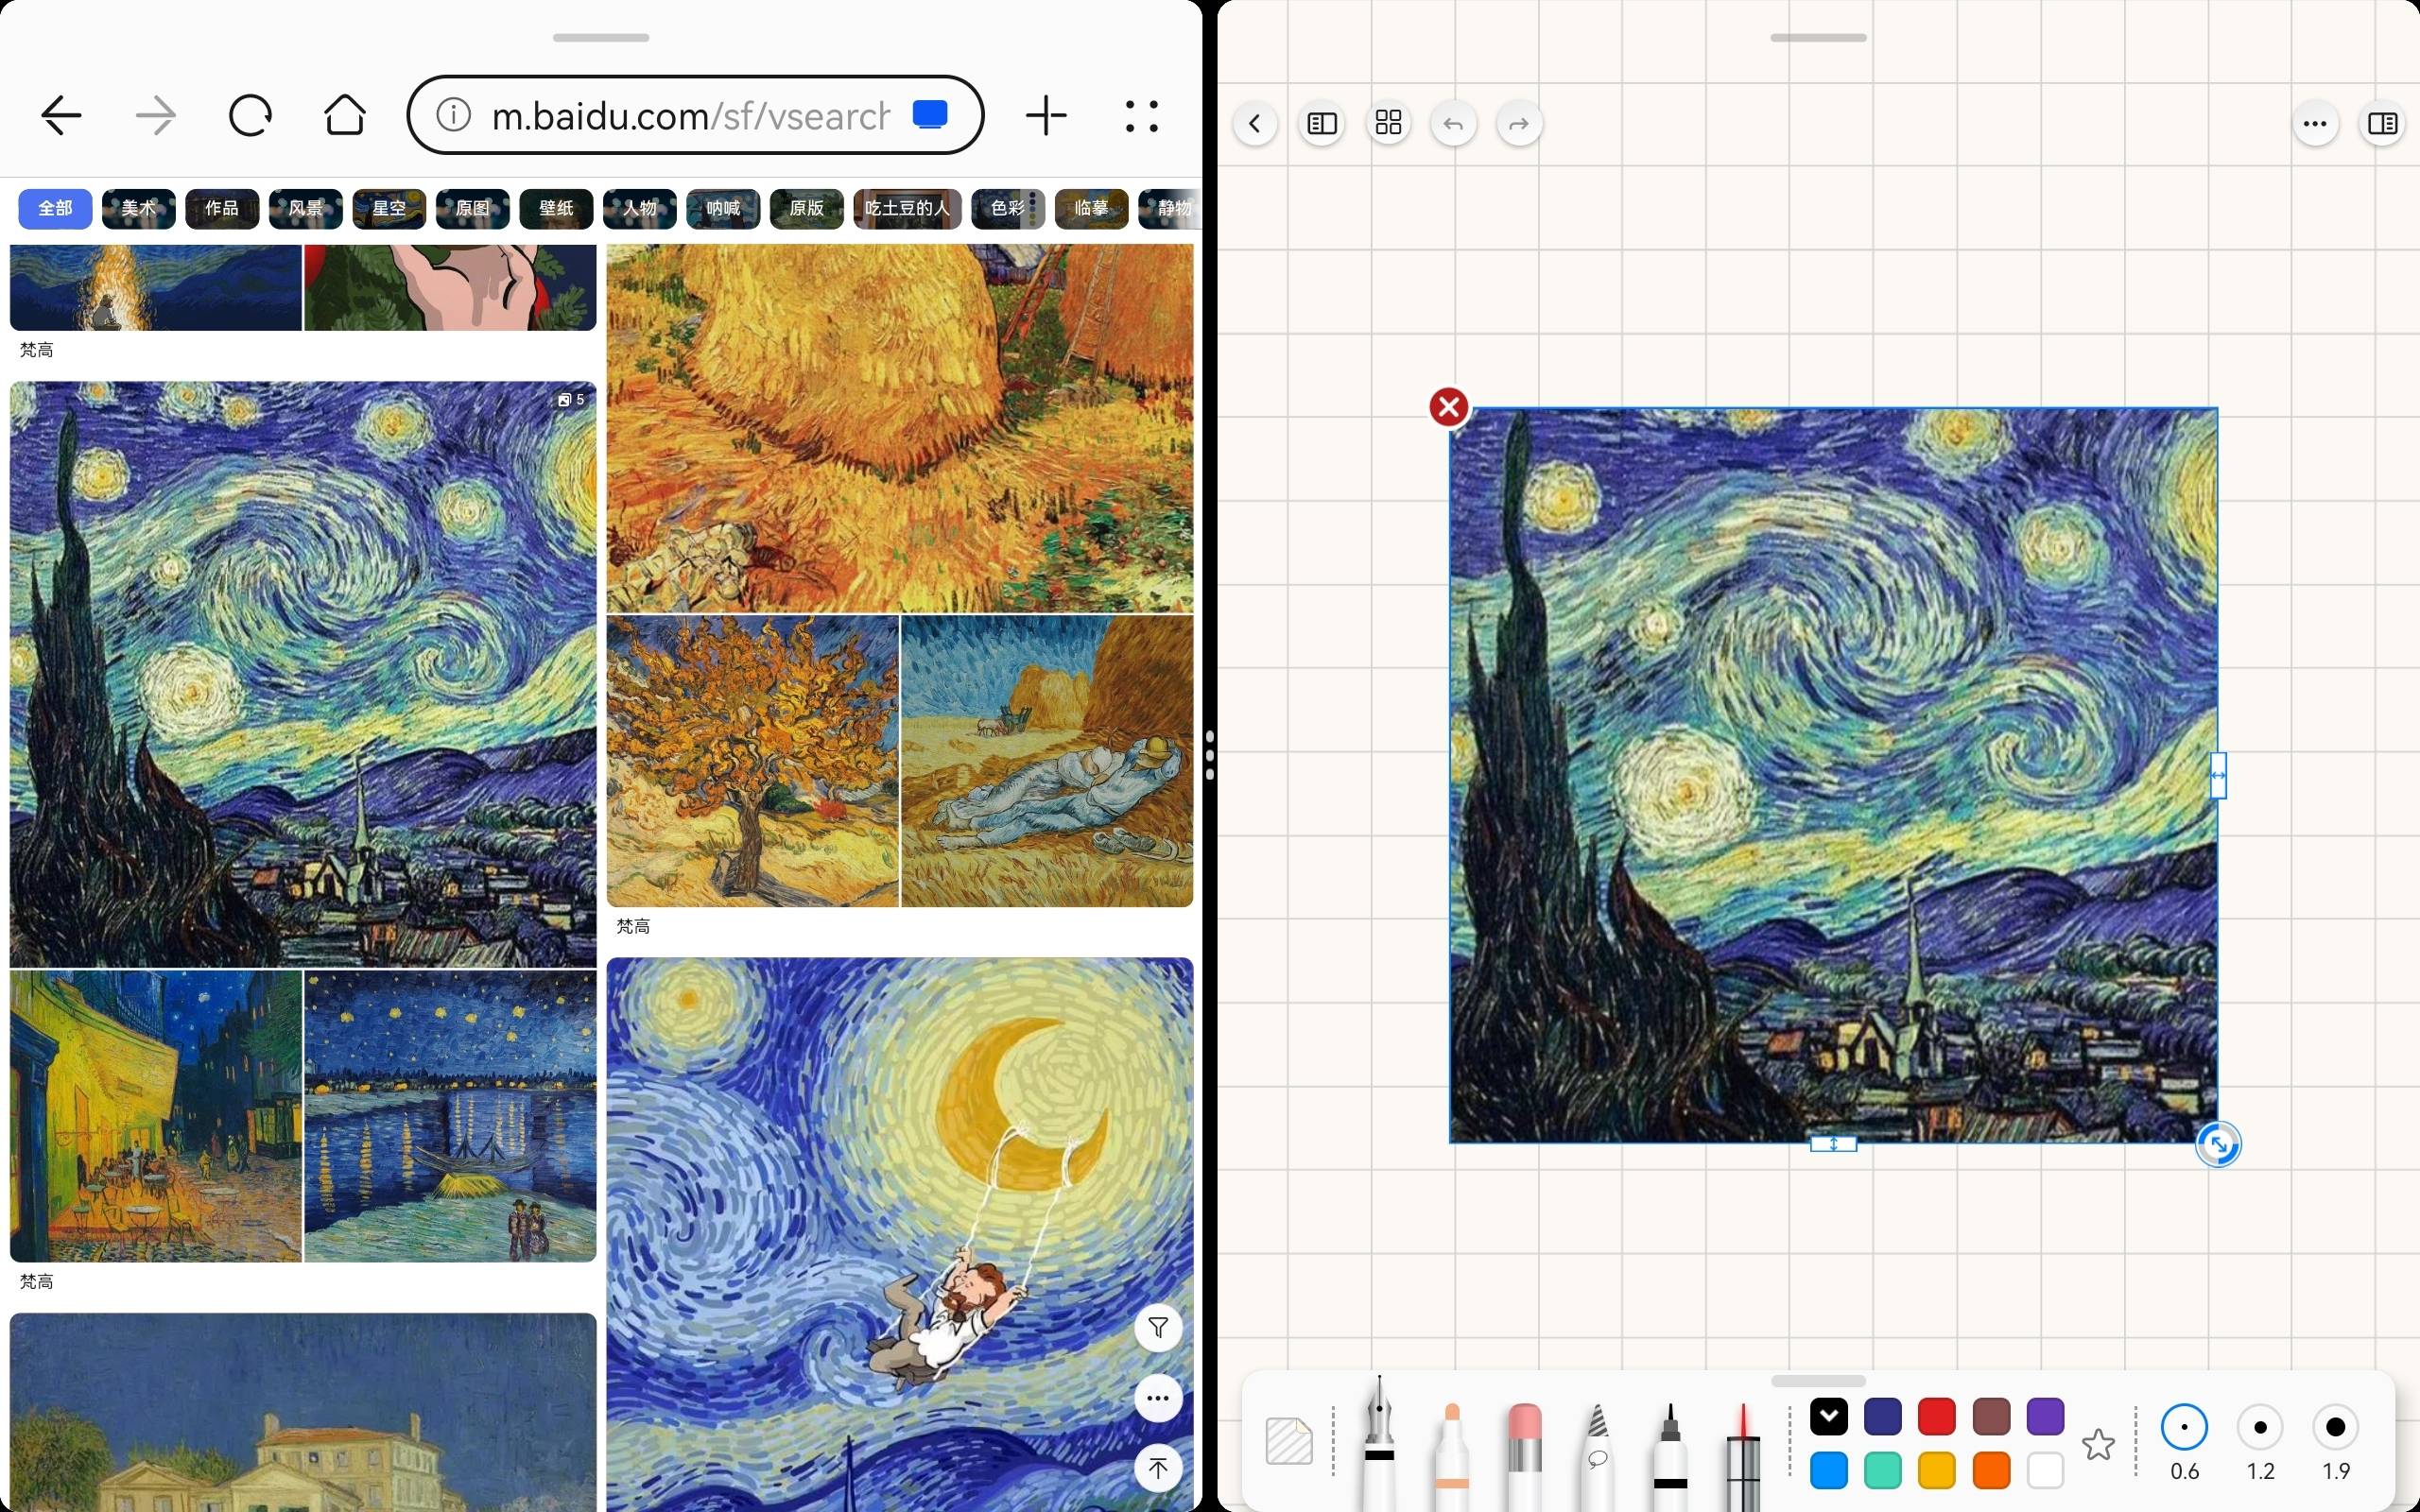
Task: Open the page grid overview
Action: tap(1388, 124)
